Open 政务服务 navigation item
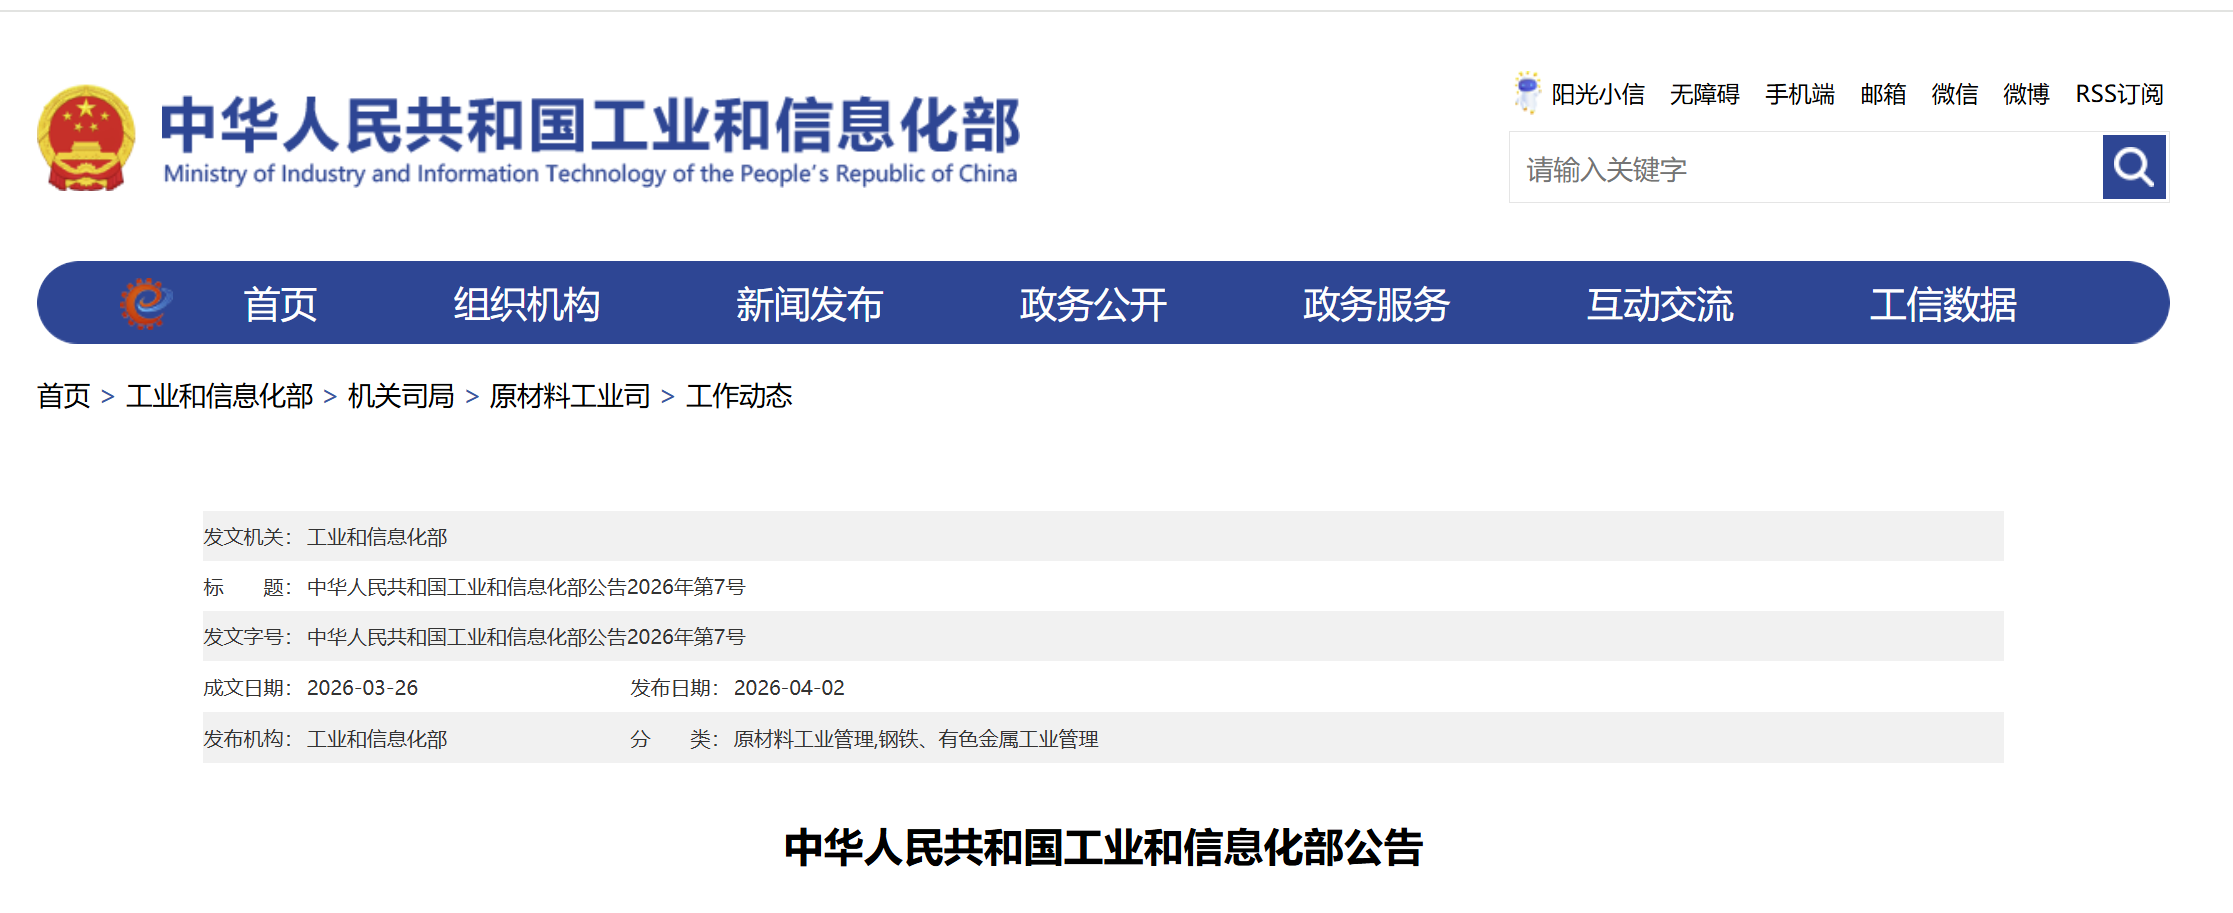 pos(1376,304)
